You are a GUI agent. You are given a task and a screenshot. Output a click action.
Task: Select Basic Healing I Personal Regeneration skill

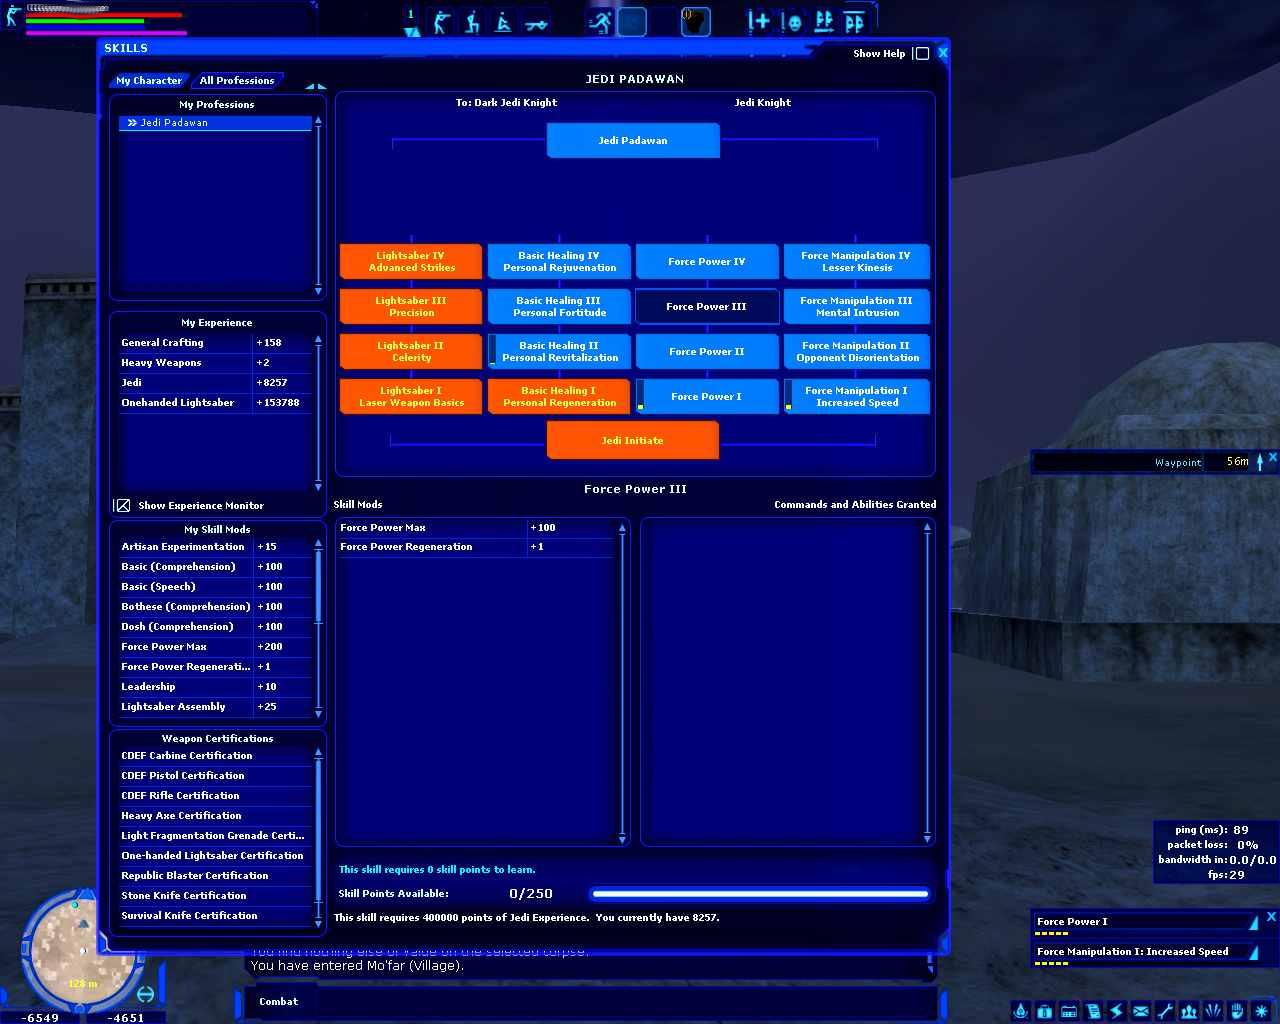point(559,397)
